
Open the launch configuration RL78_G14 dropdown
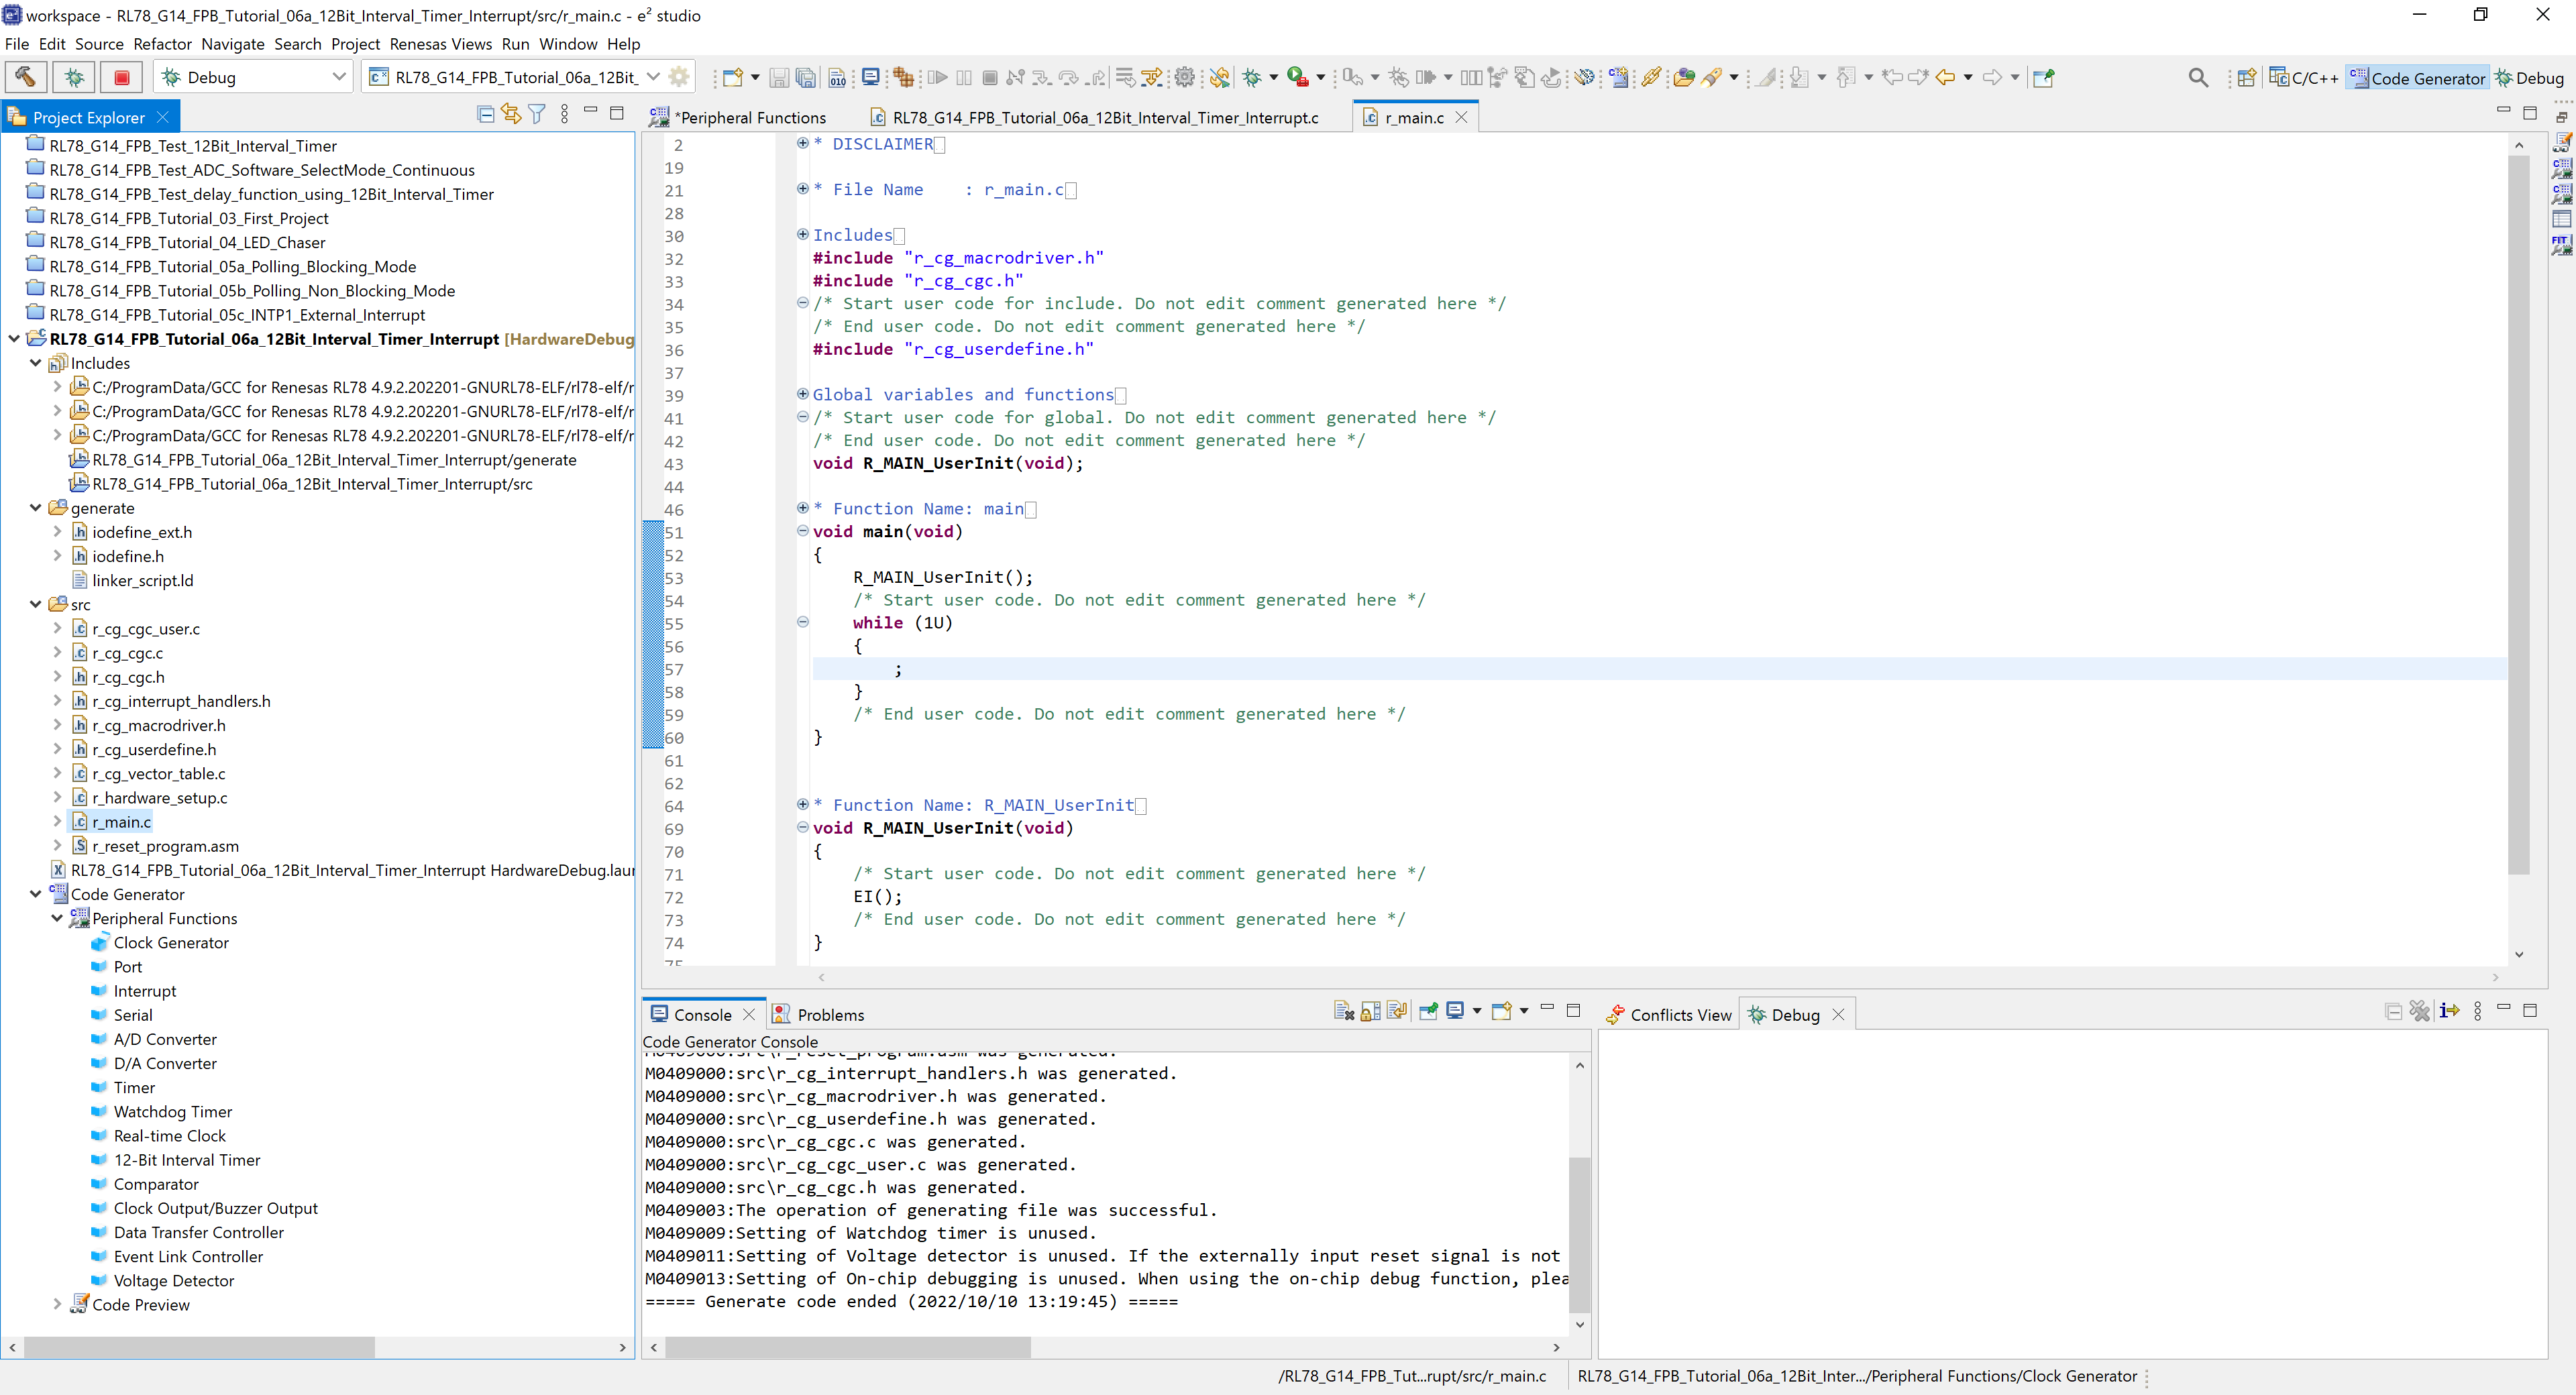click(653, 77)
